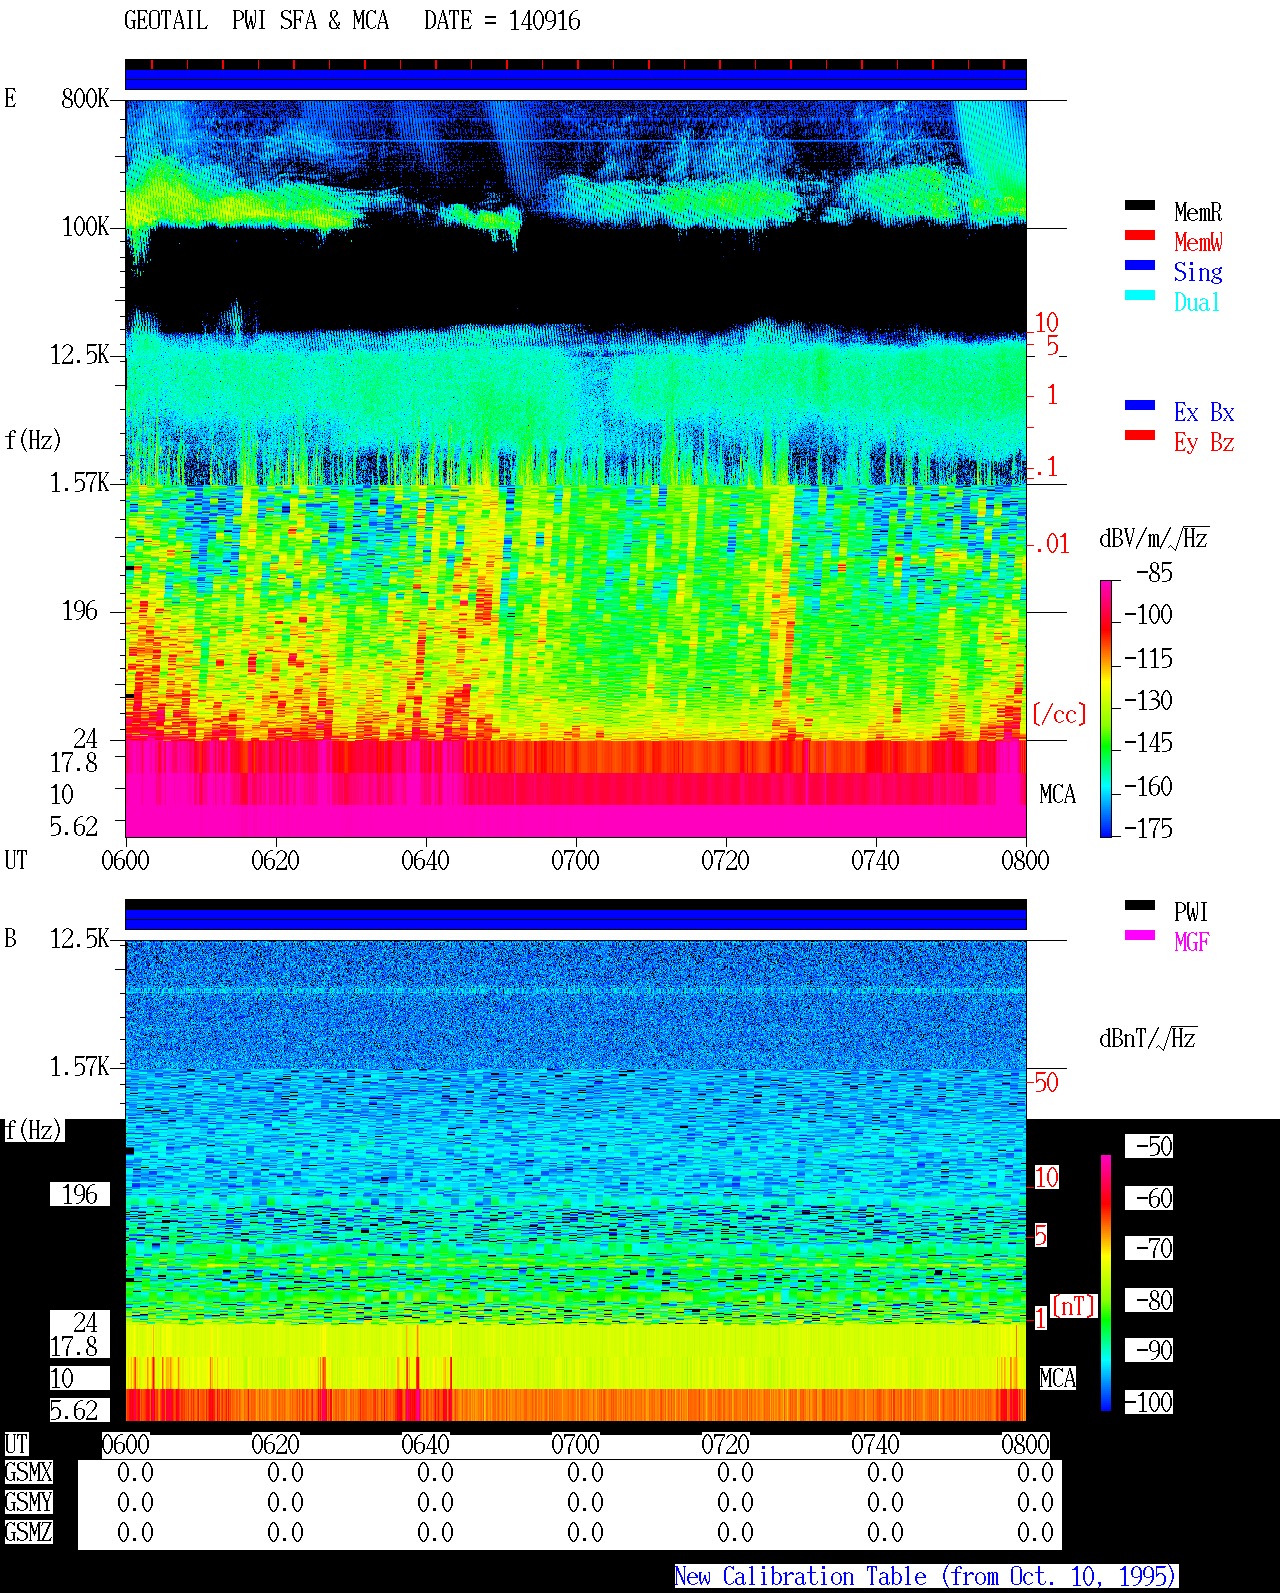This screenshot has width=1280, height=1593.
Task: Click the GSMX row label
Action: (28, 1473)
